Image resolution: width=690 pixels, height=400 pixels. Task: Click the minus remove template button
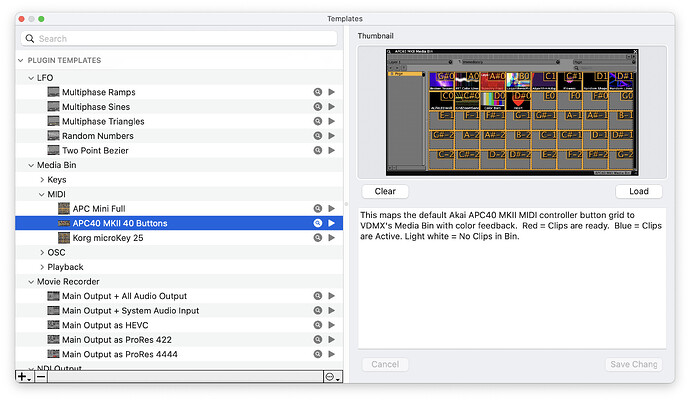click(x=41, y=377)
